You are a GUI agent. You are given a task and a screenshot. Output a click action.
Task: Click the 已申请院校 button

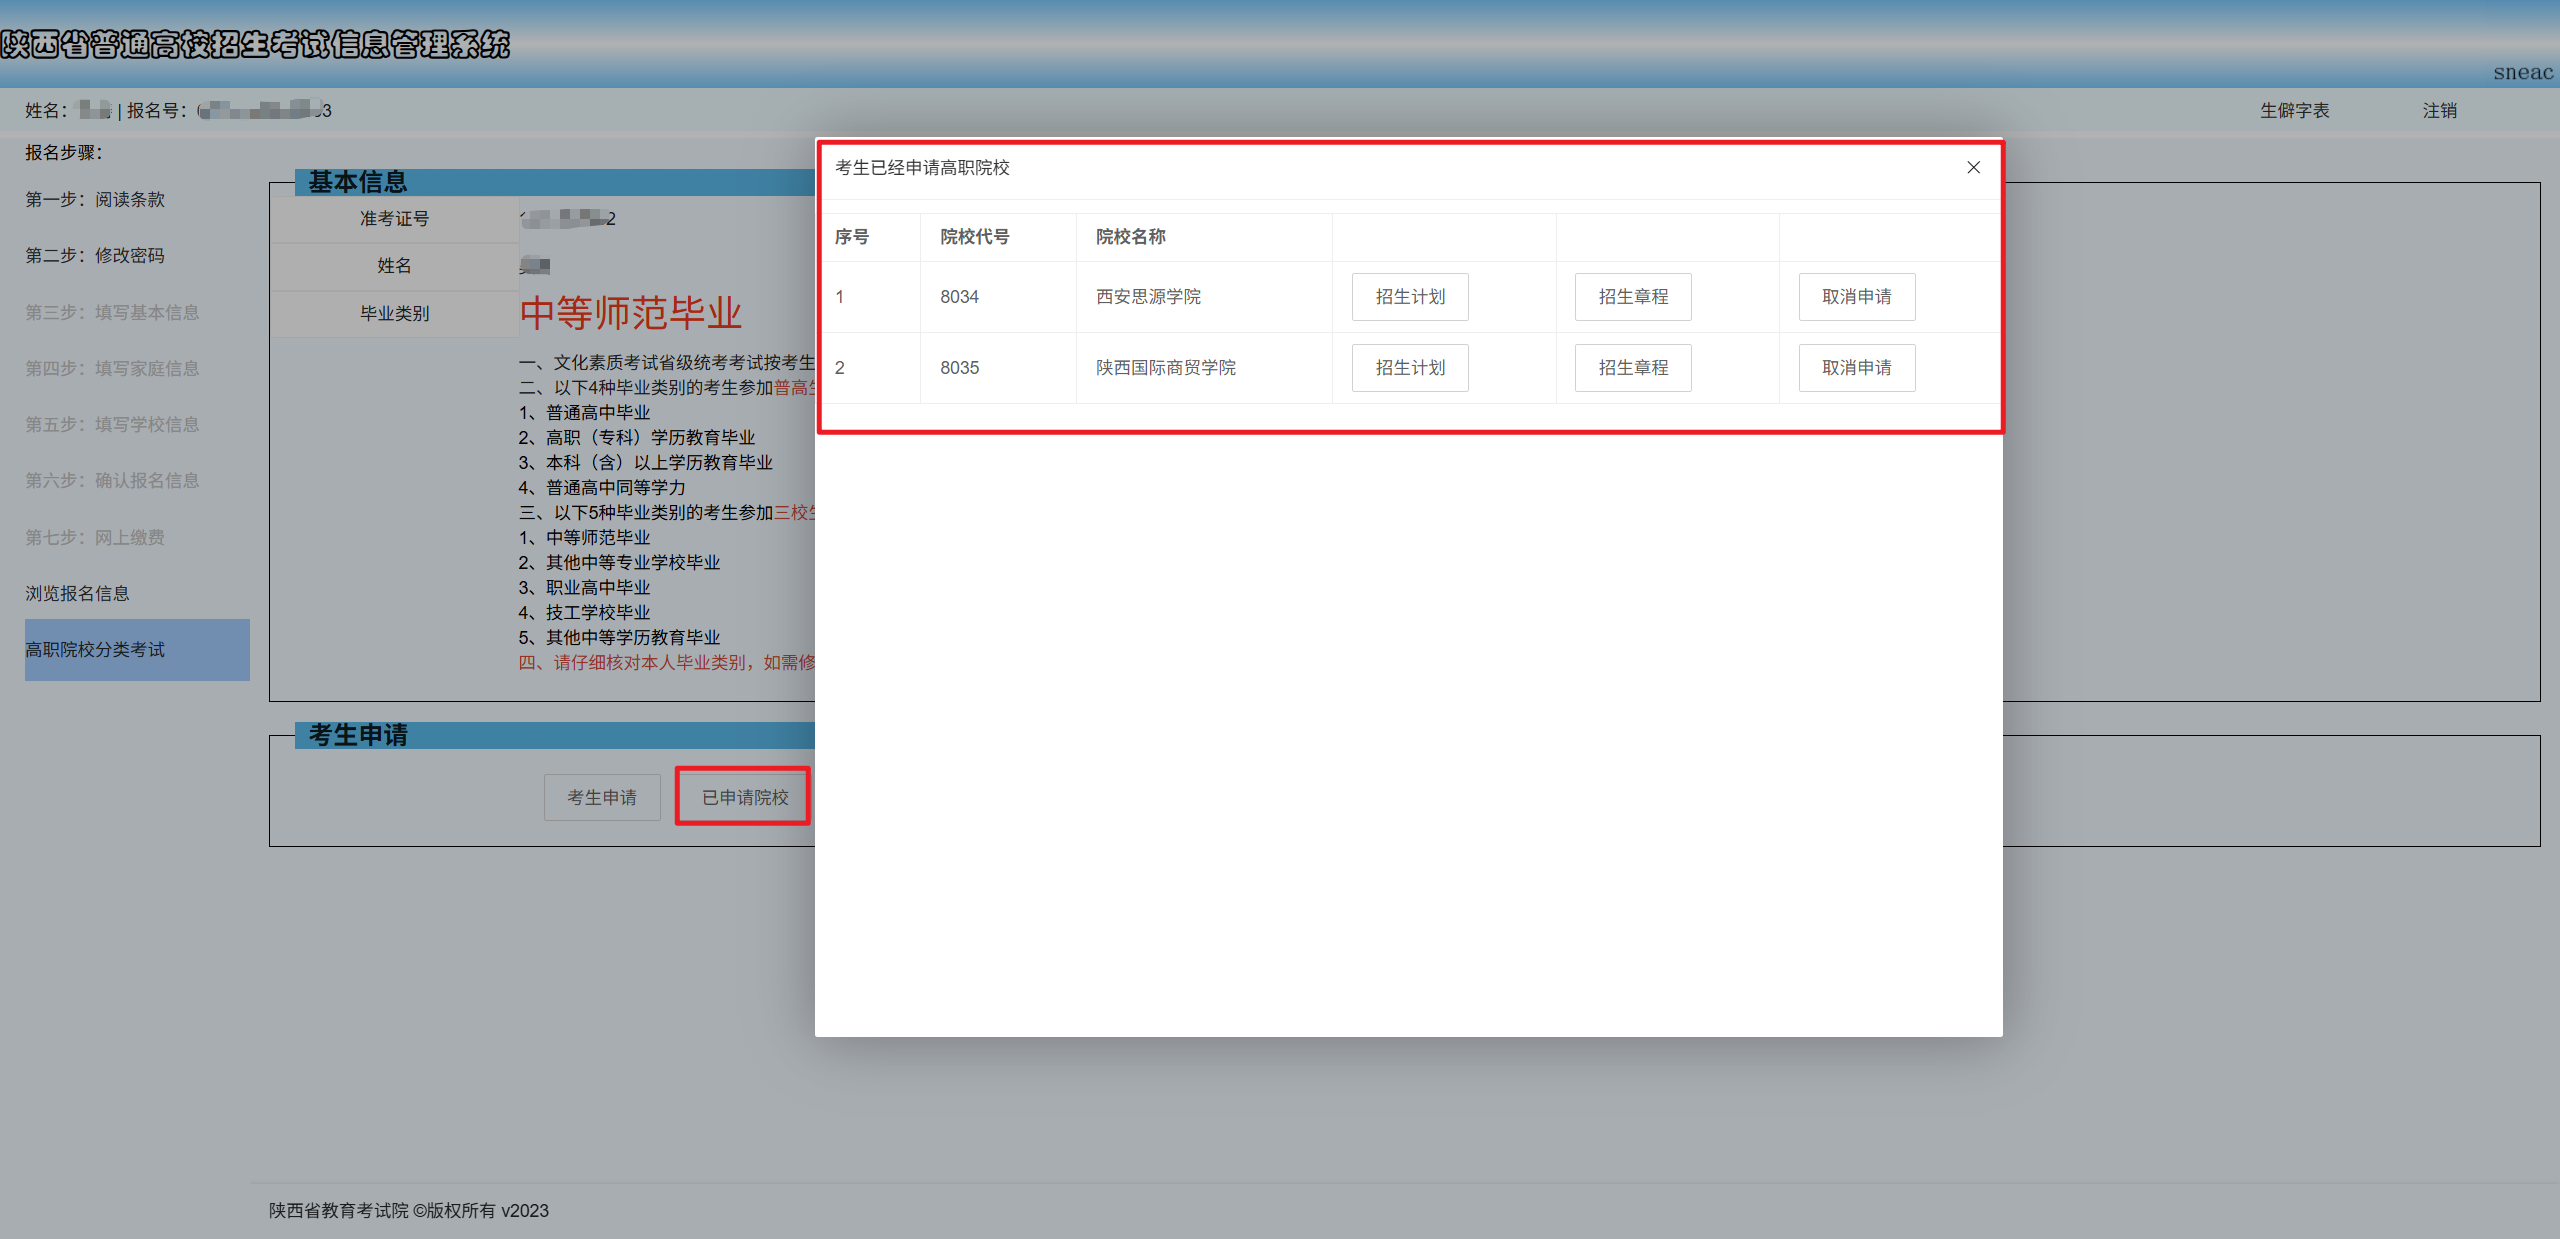[x=742, y=796]
